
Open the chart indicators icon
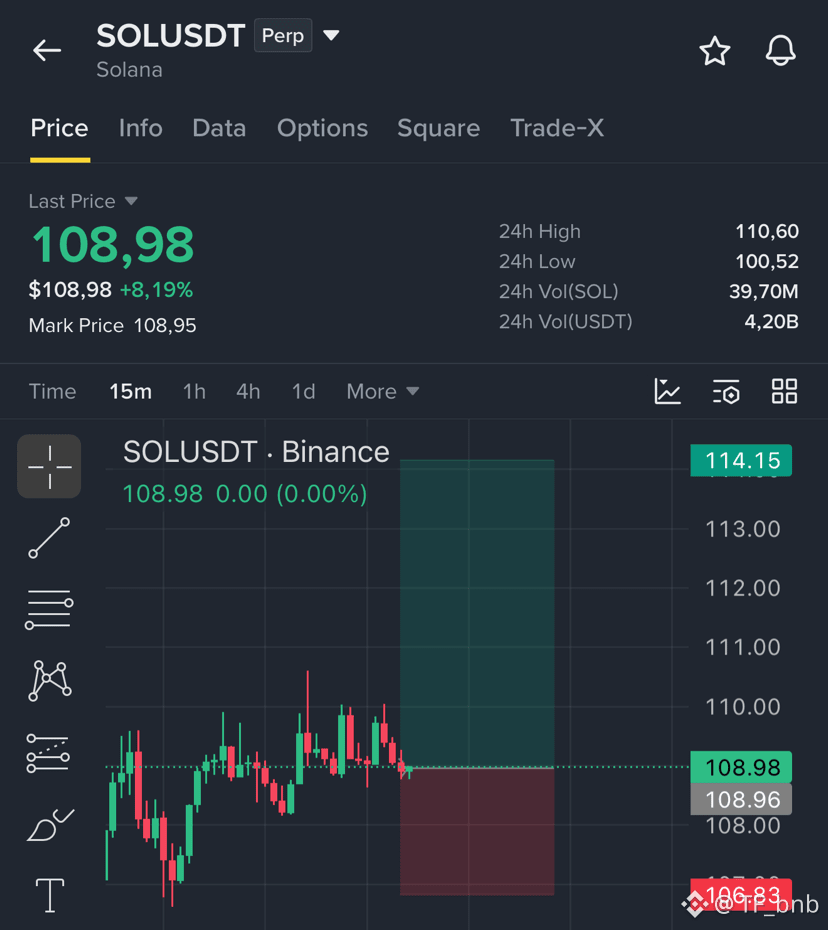tap(667, 391)
